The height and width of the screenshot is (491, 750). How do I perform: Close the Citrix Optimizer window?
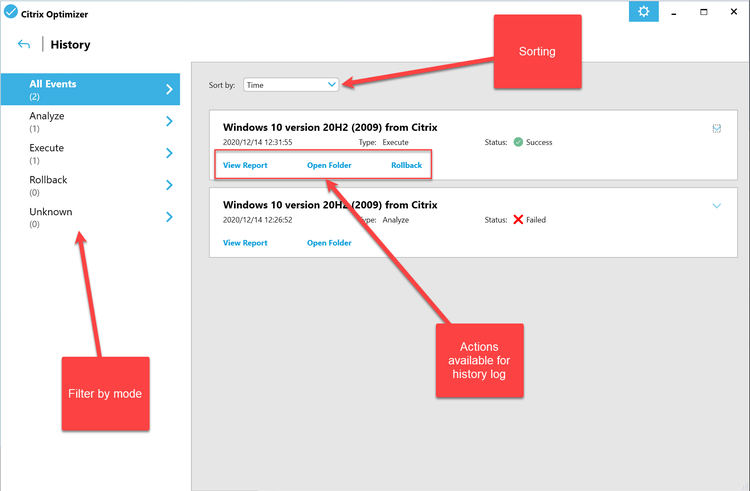point(734,11)
